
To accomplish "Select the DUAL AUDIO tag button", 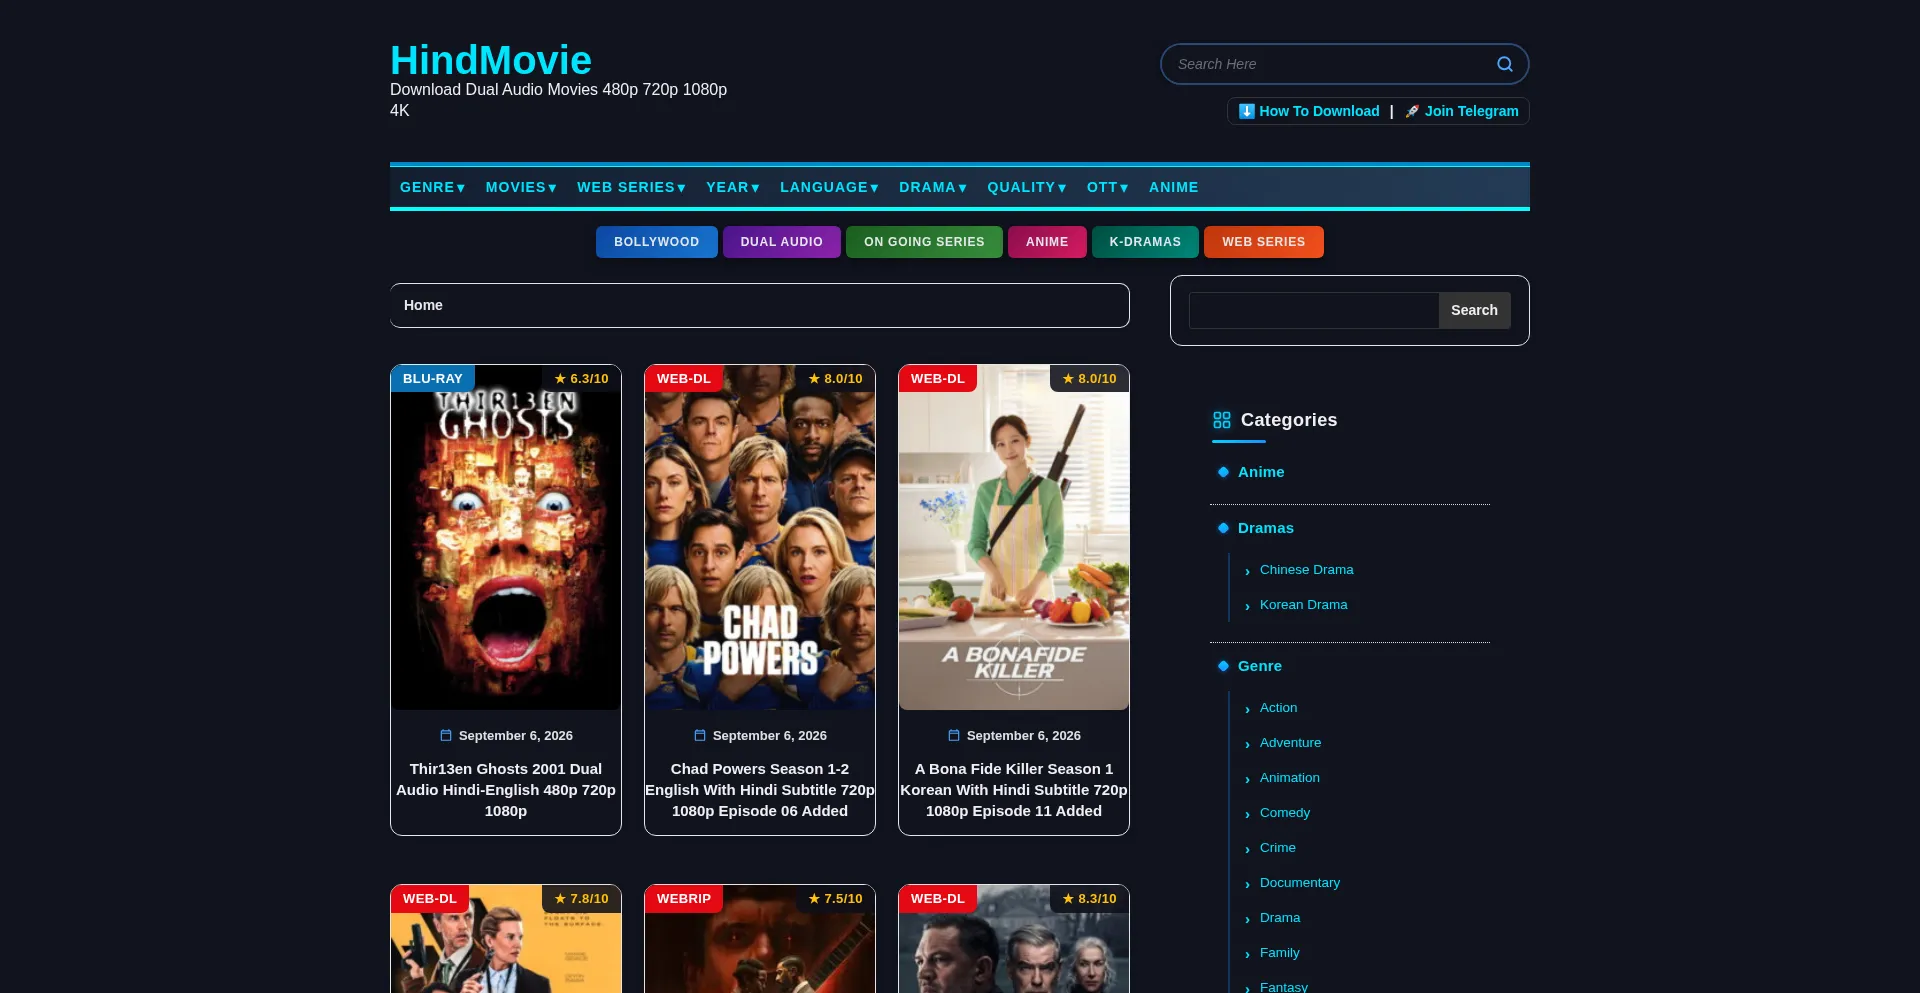I will (782, 242).
